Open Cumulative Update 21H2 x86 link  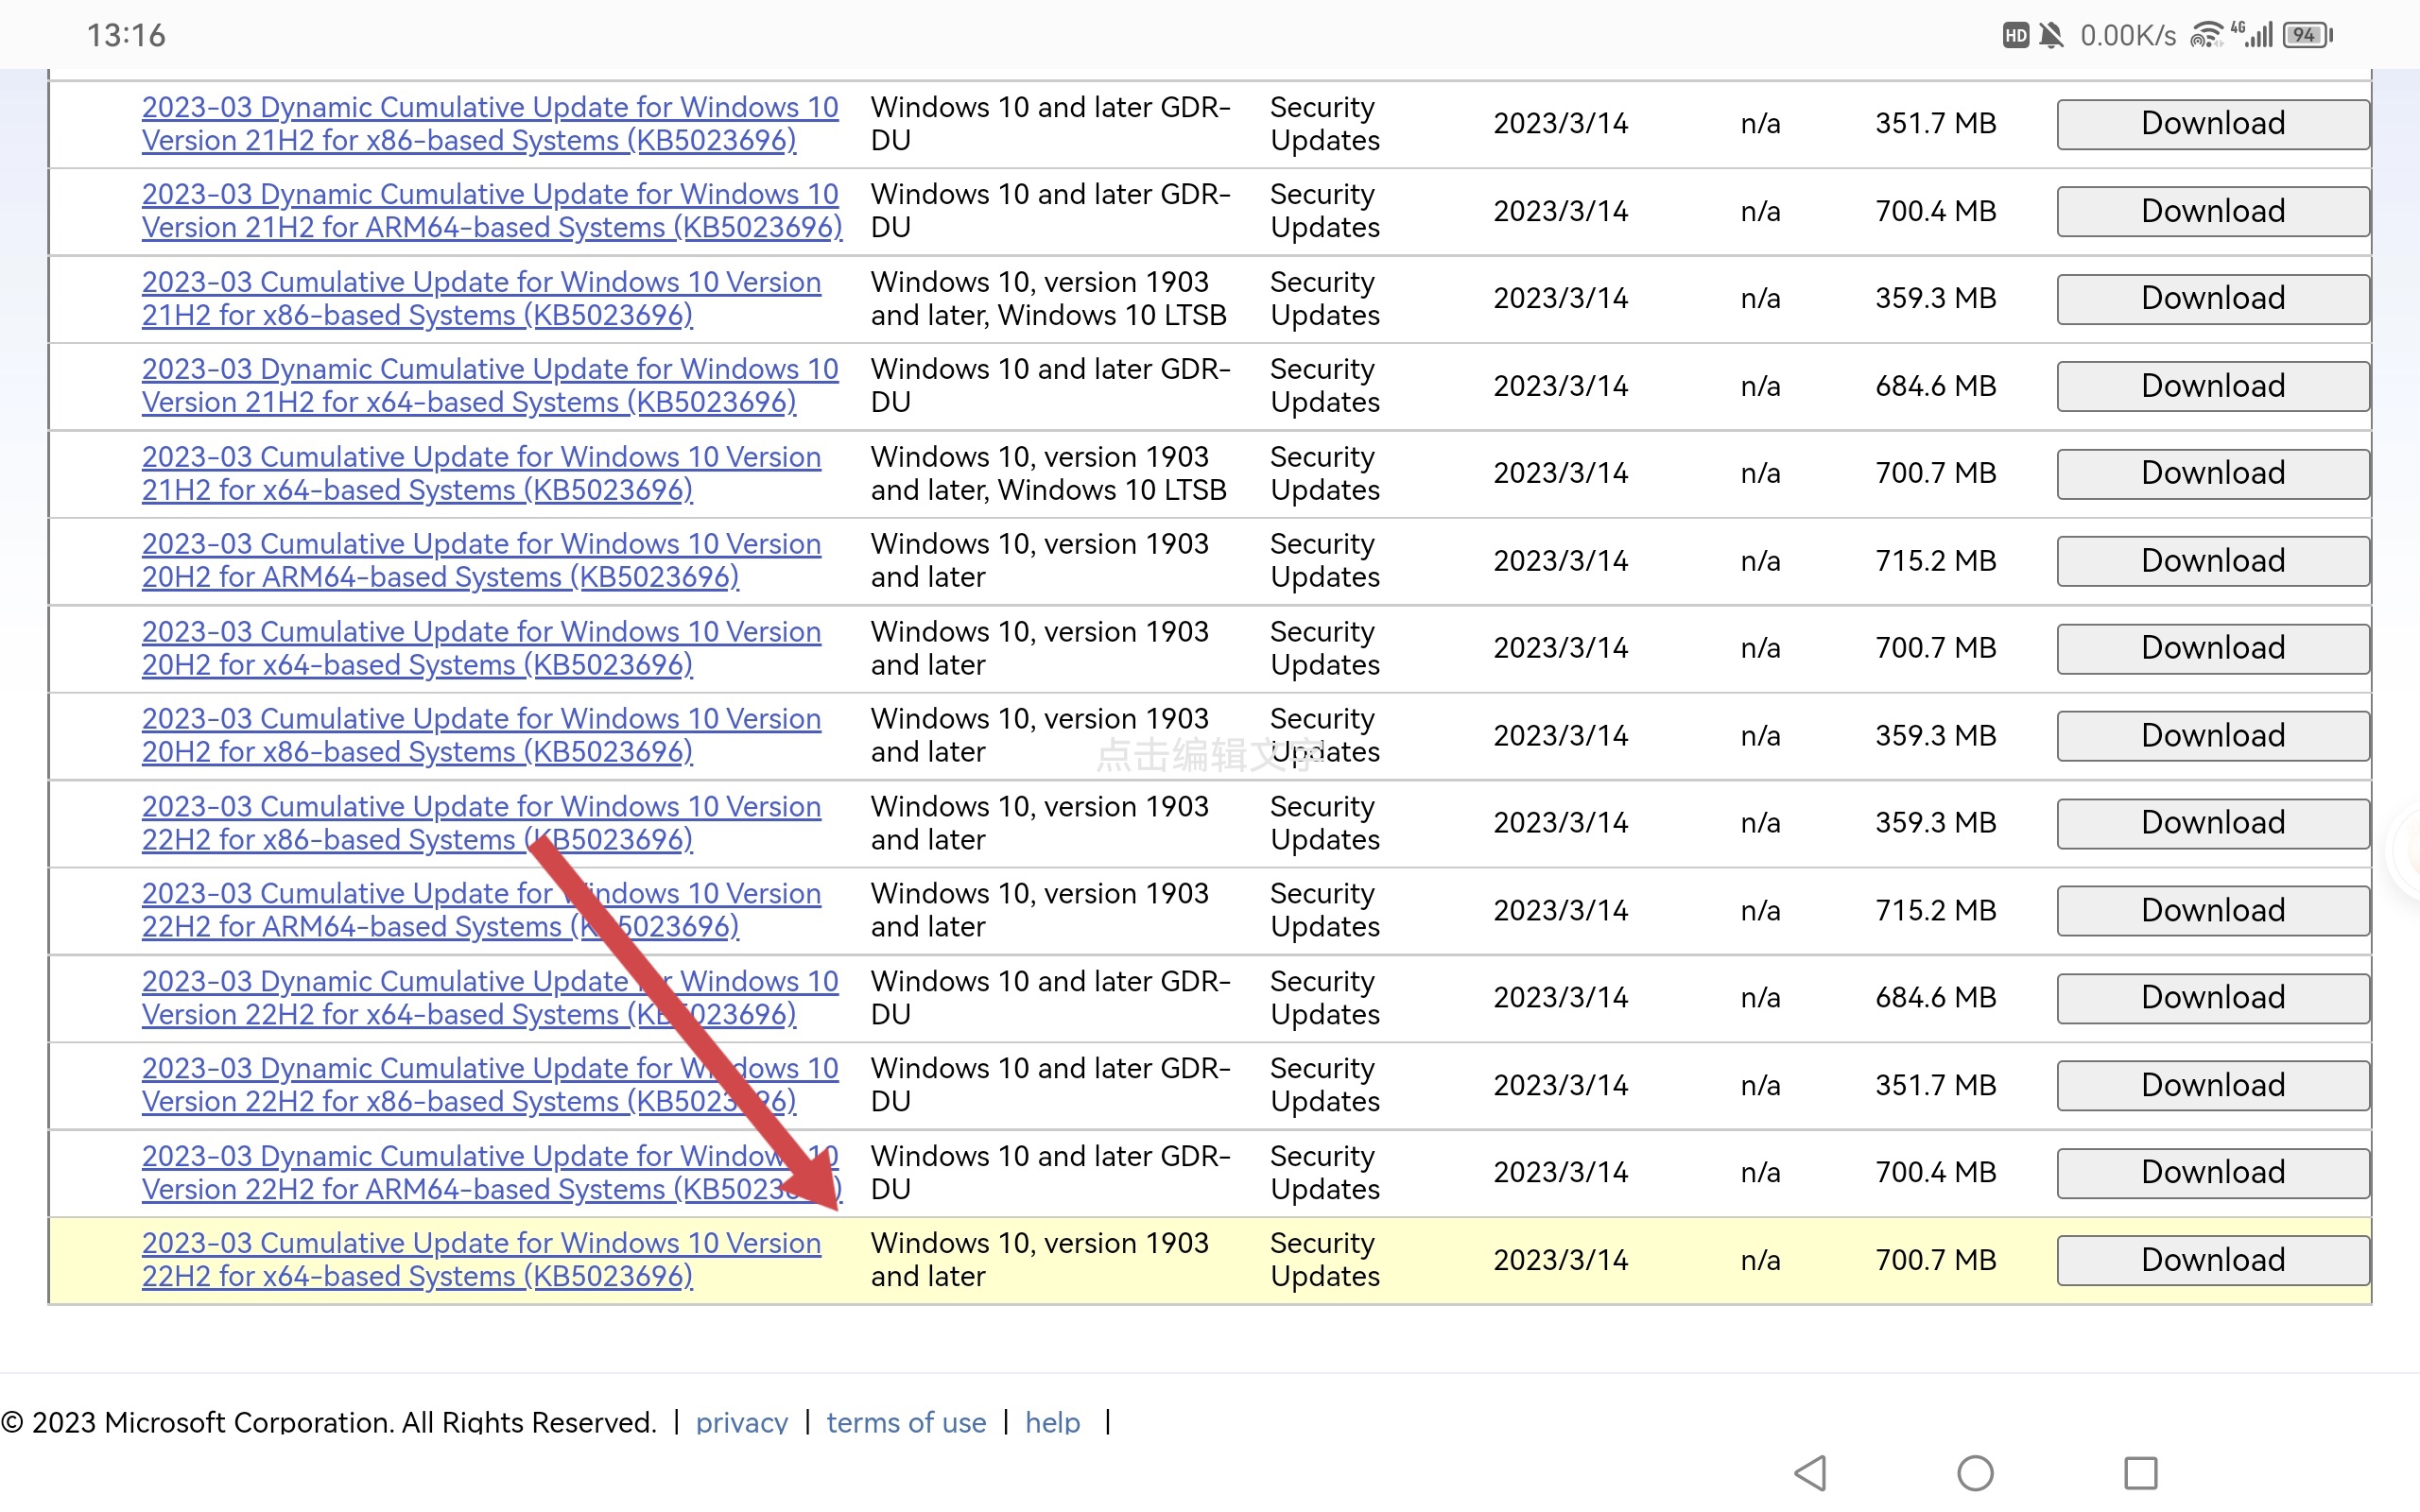point(481,299)
